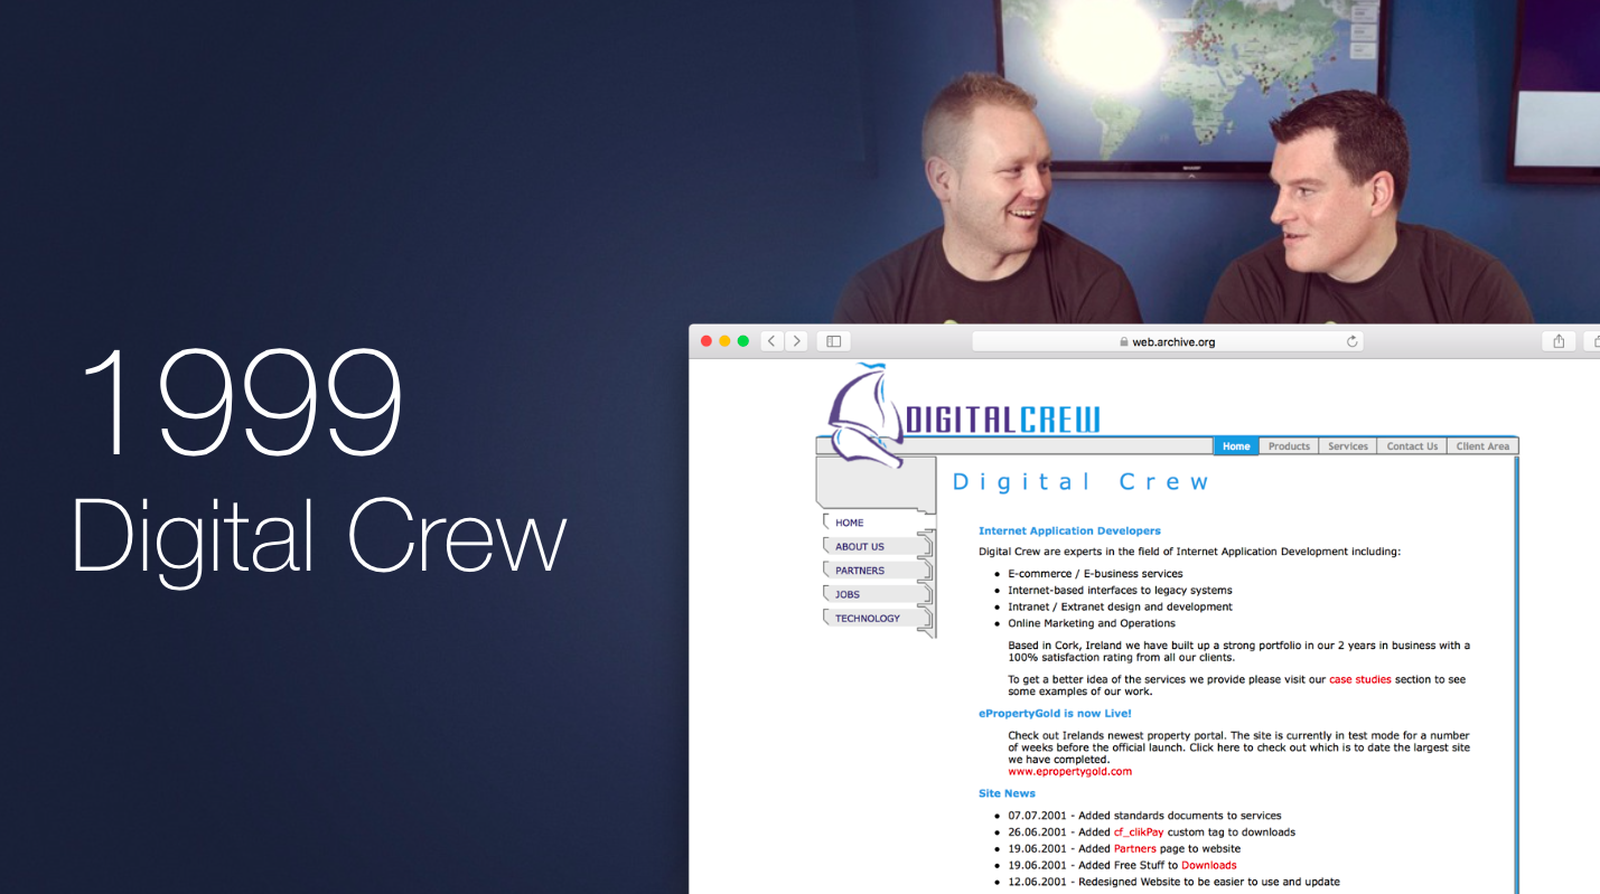Click the Safari forward arrow button
This screenshot has height=894, width=1600.
tap(797, 341)
